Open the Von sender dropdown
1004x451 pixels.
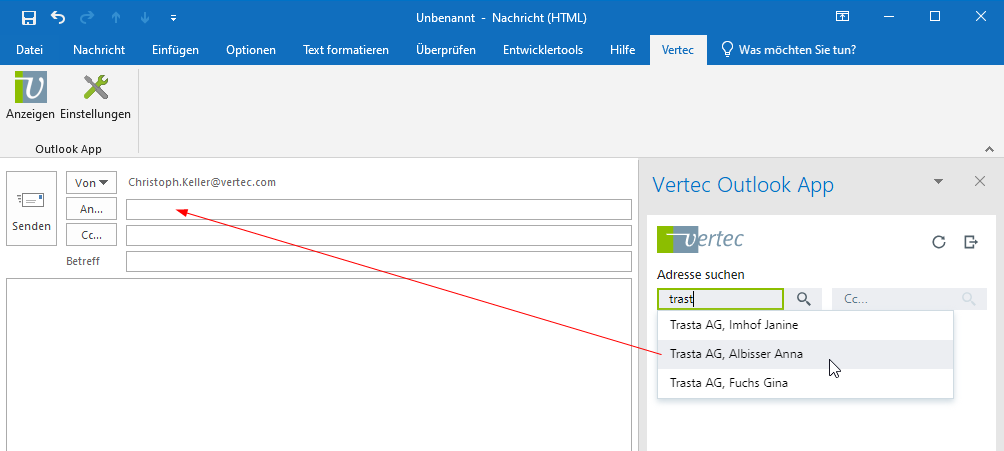[91, 183]
